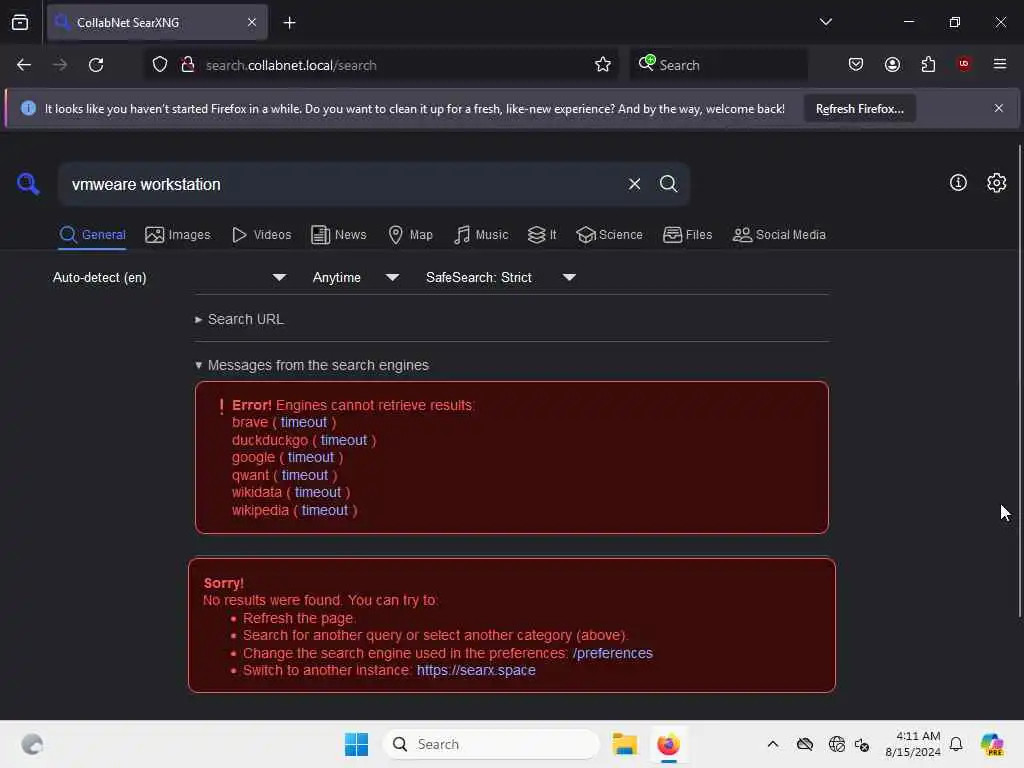Switch to Social Media category tab

[778, 235]
